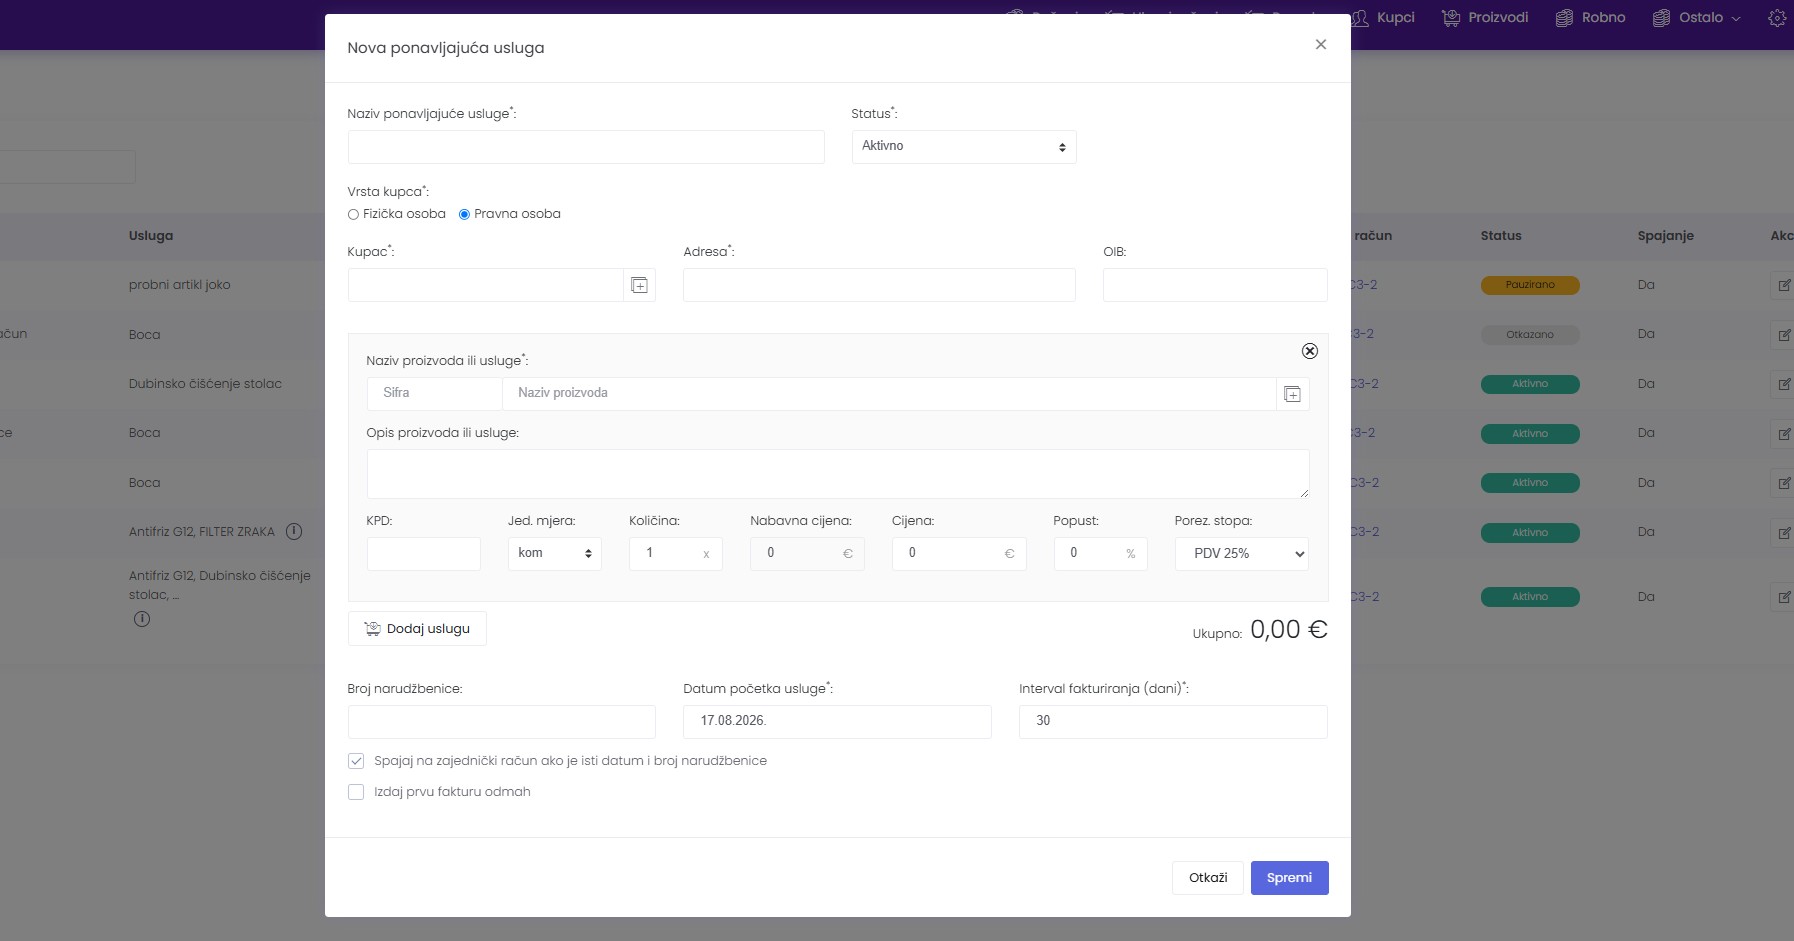Screen dimensions: 1794x941
Task: Click the Kupci icon in navigation
Action: point(1360,18)
